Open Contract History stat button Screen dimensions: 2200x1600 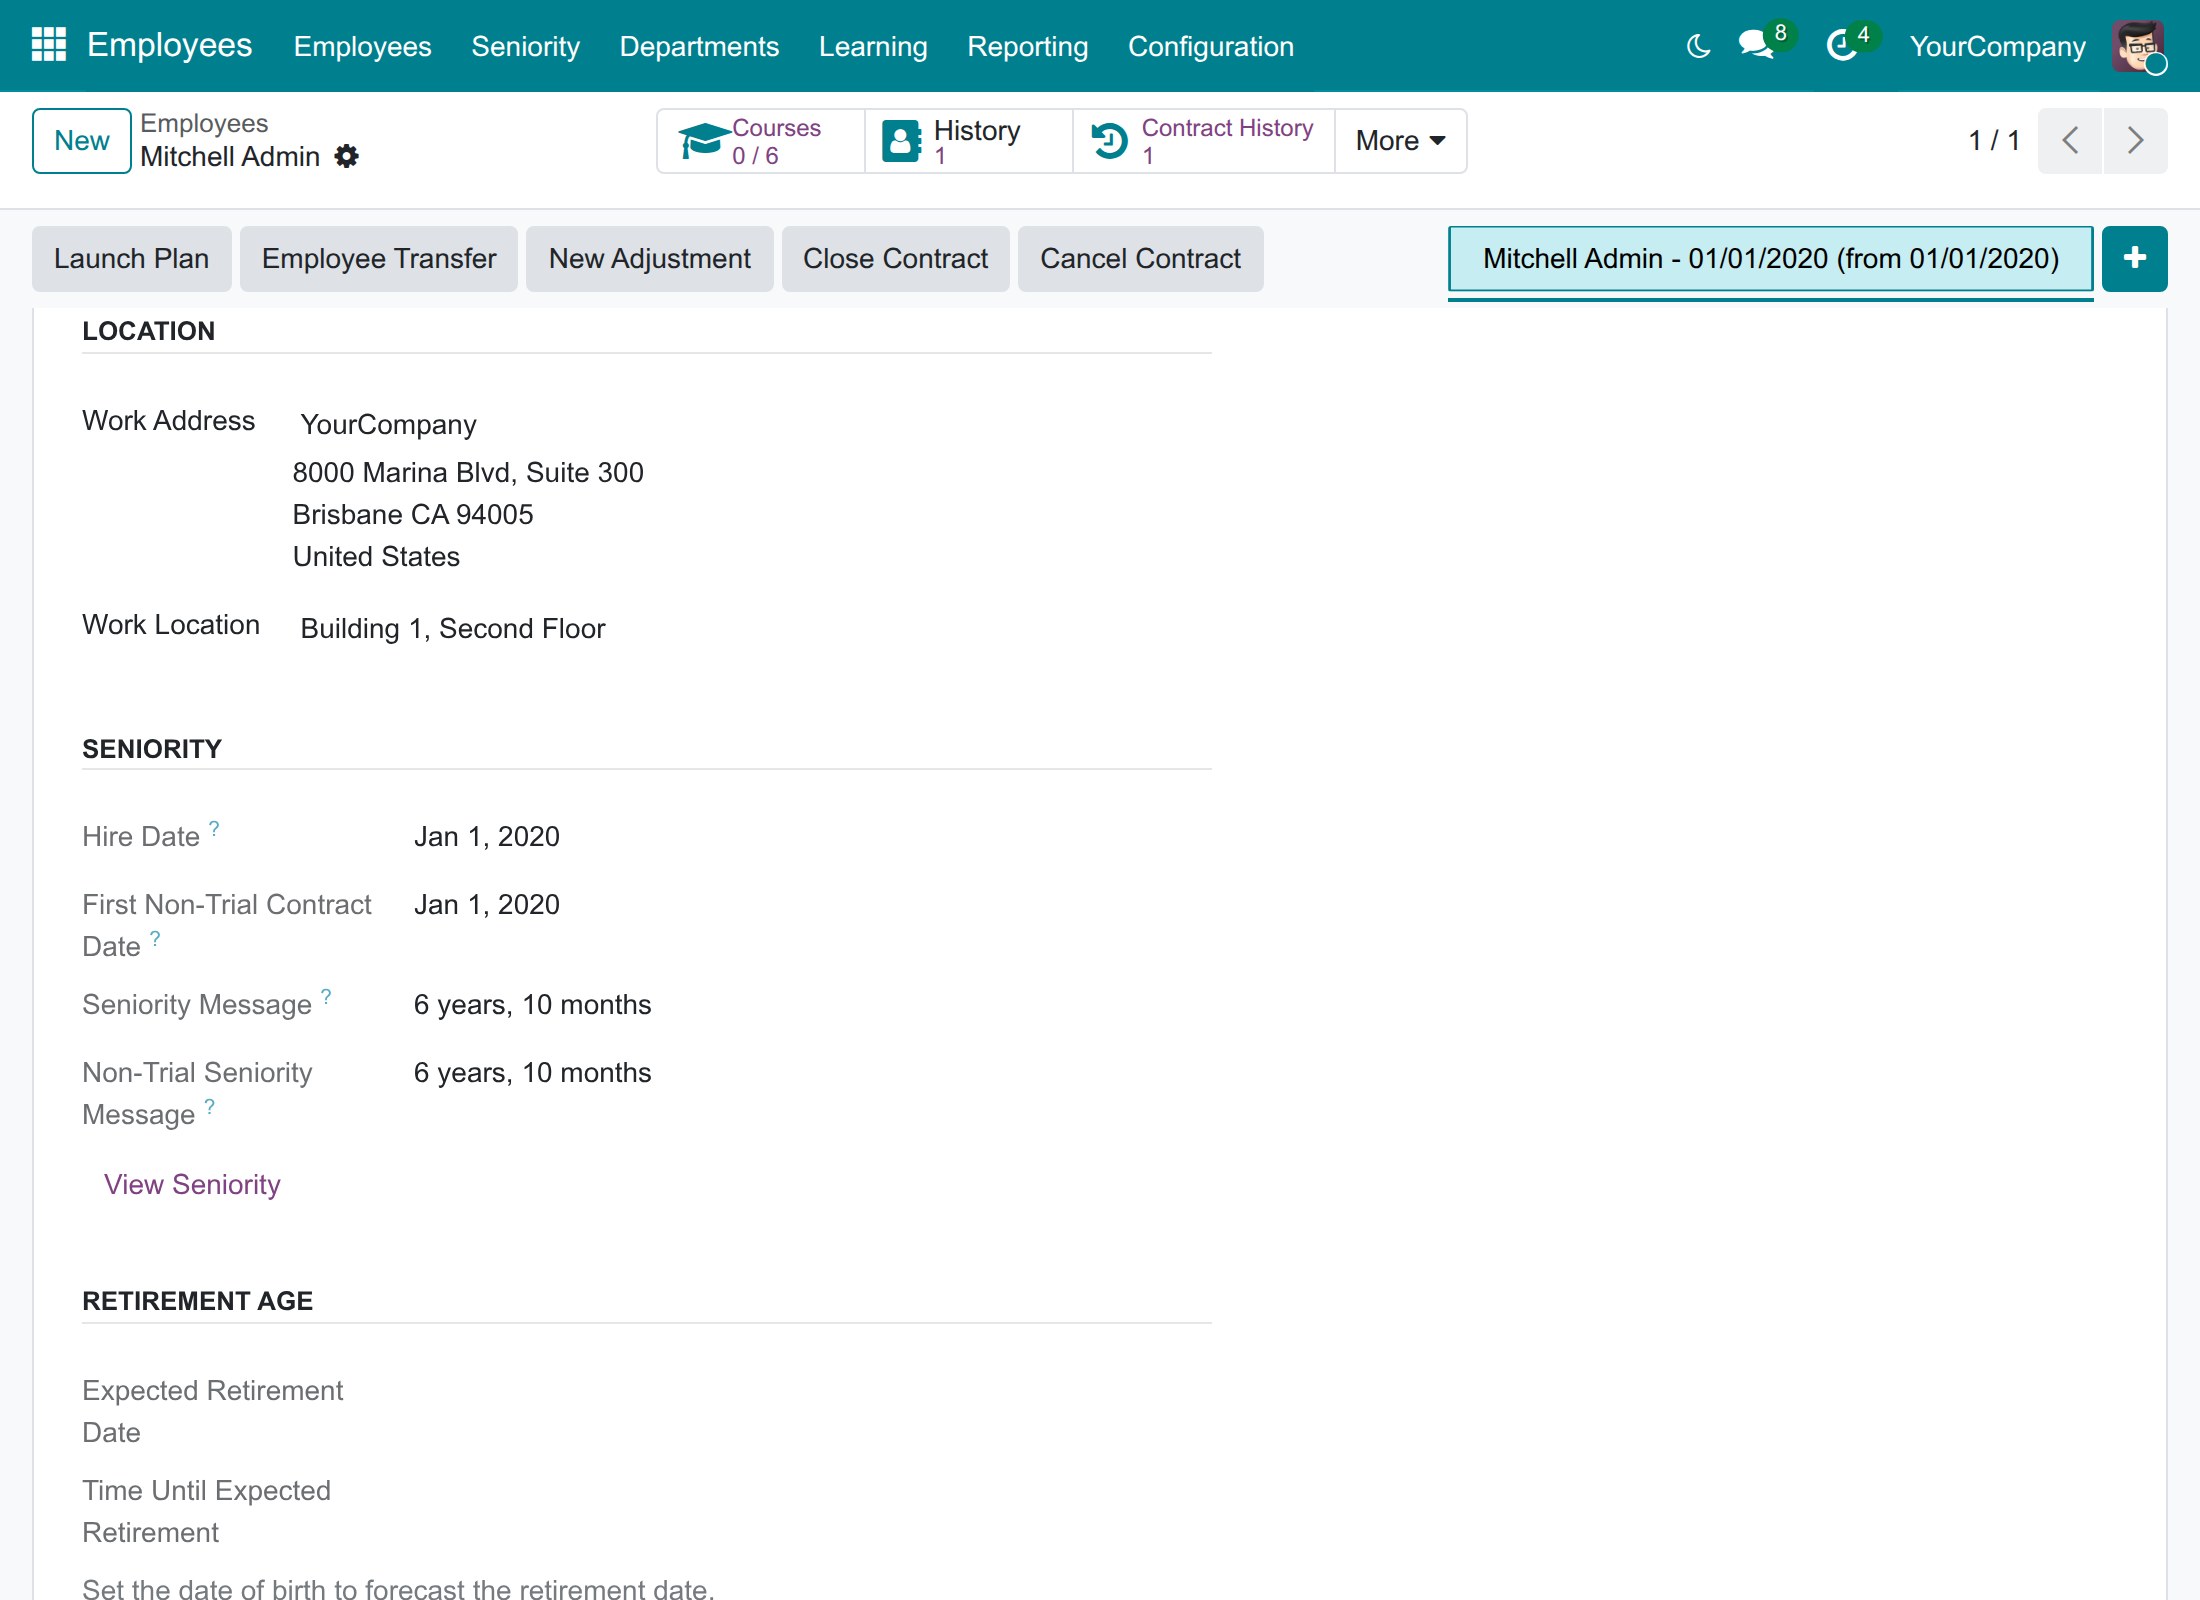[1204, 141]
